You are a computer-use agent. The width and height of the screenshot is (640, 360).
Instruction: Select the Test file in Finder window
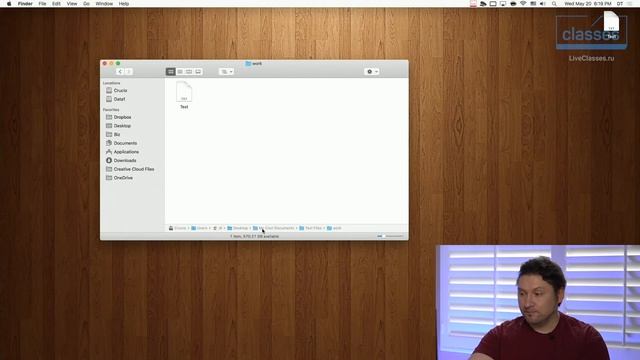(184, 95)
